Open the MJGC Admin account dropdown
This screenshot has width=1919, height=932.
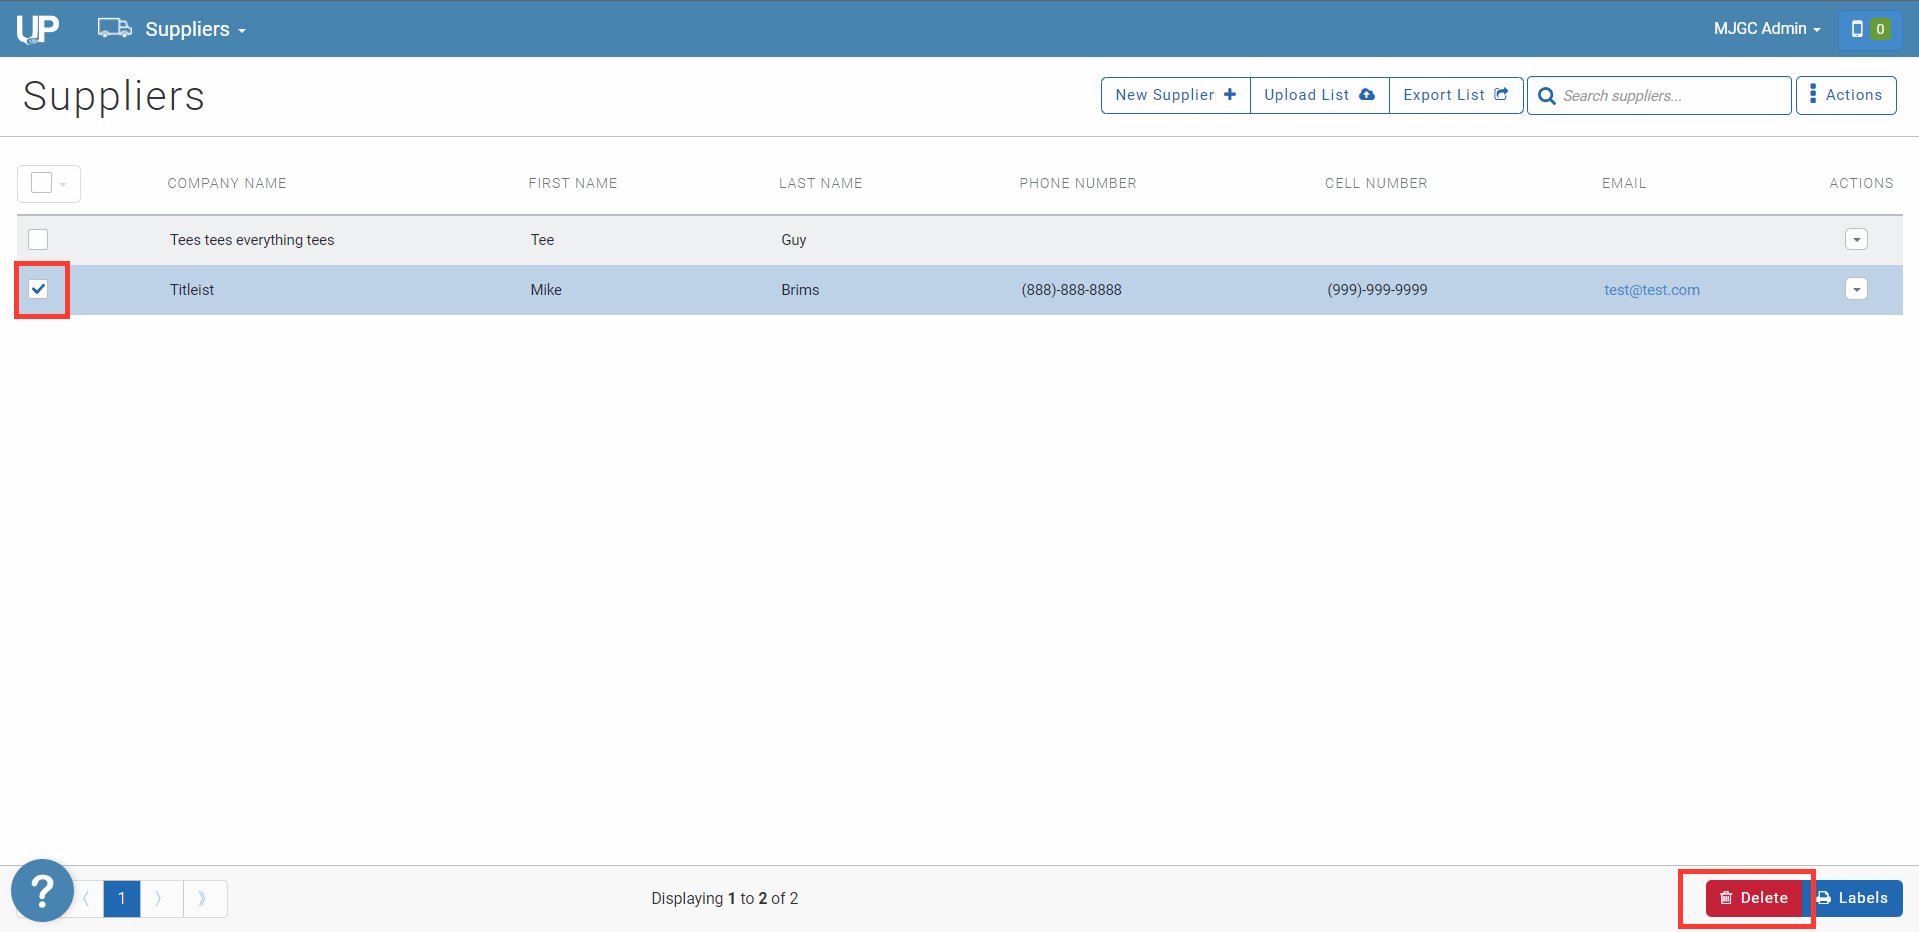tap(1765, 28)
